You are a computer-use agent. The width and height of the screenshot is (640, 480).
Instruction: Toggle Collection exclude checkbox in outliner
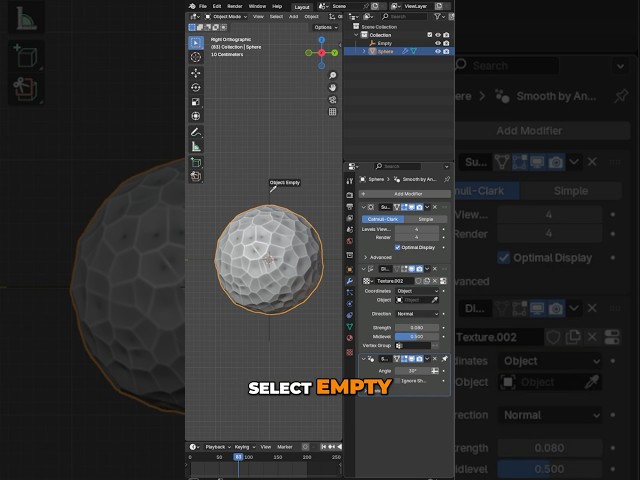429,35
